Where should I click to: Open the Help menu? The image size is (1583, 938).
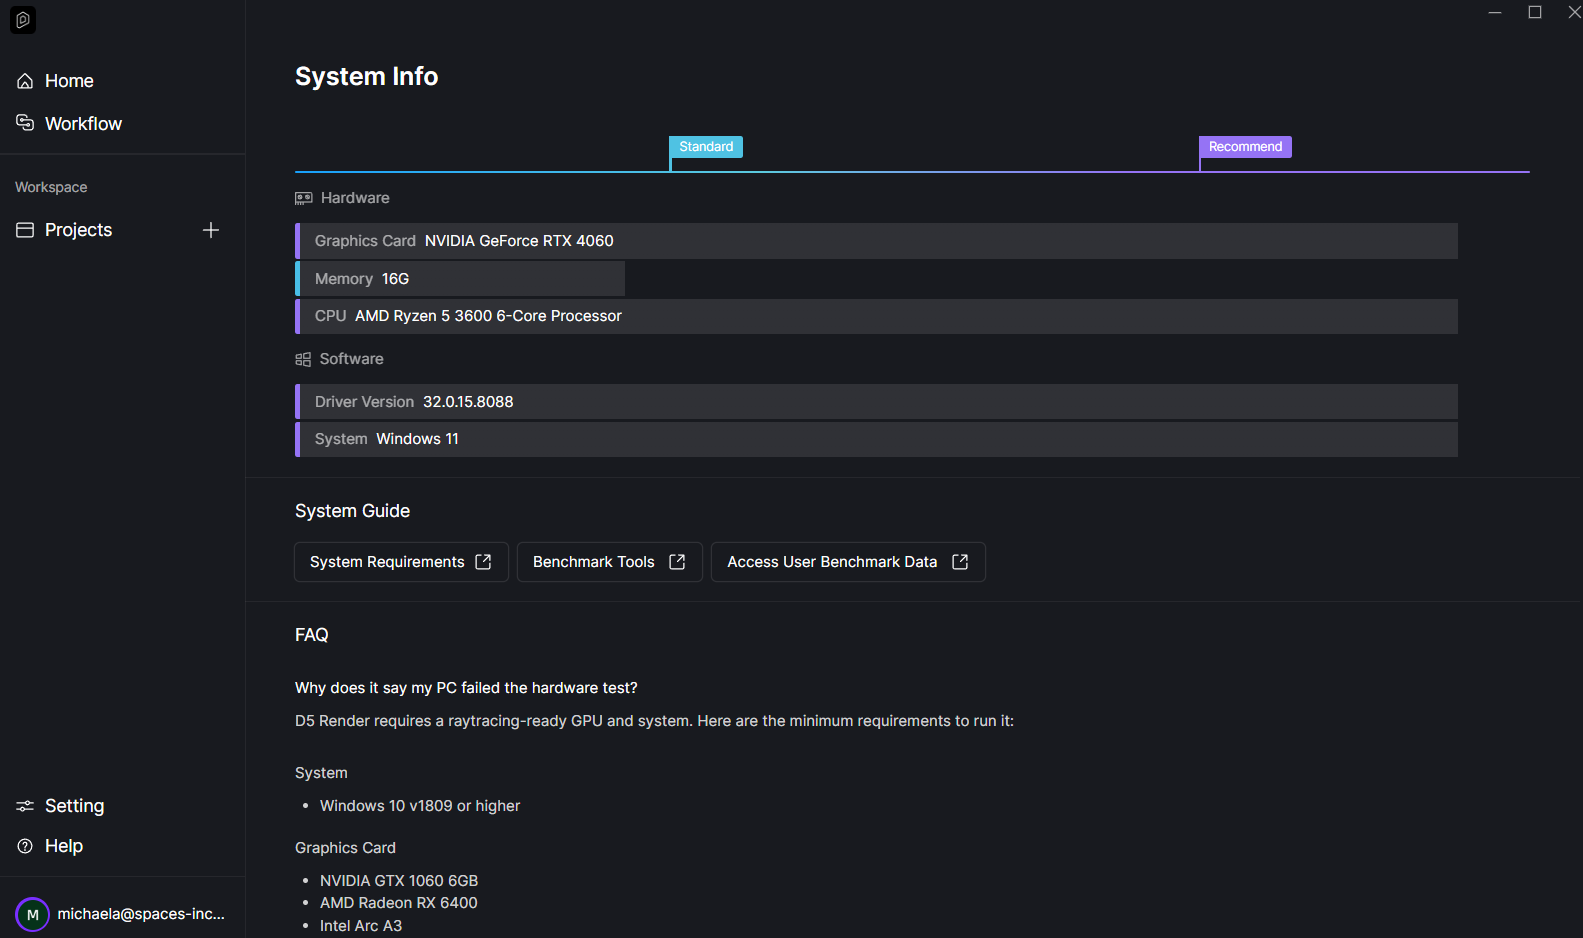pos(63,846)
